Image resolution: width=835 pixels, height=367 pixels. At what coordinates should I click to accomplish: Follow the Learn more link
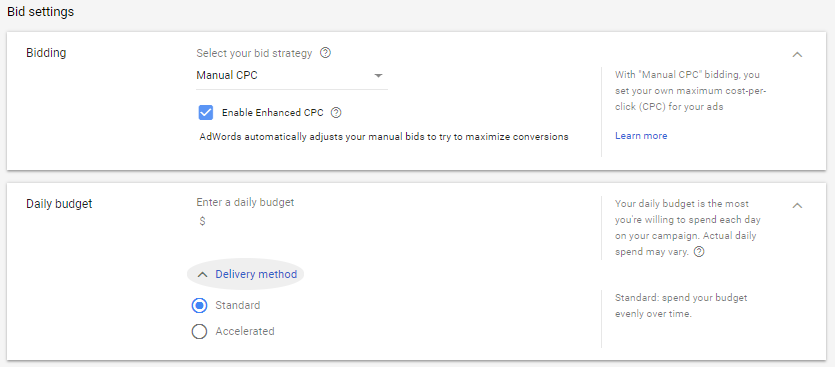tap(641, 136)
